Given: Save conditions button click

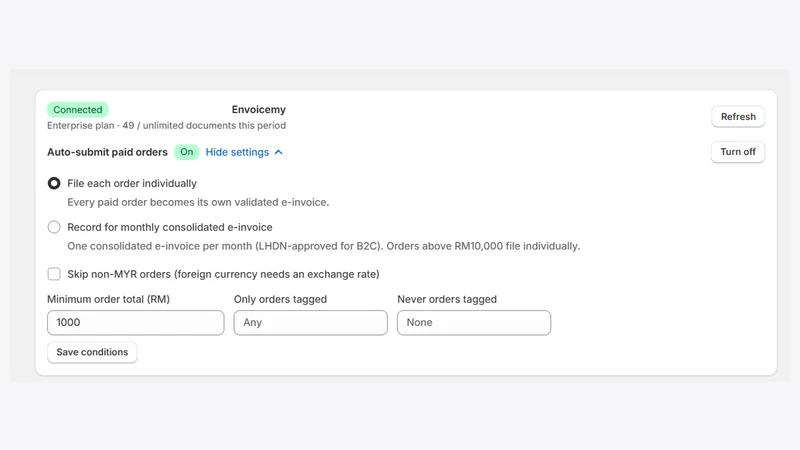Looking at the screenshot, I should 92,352.
